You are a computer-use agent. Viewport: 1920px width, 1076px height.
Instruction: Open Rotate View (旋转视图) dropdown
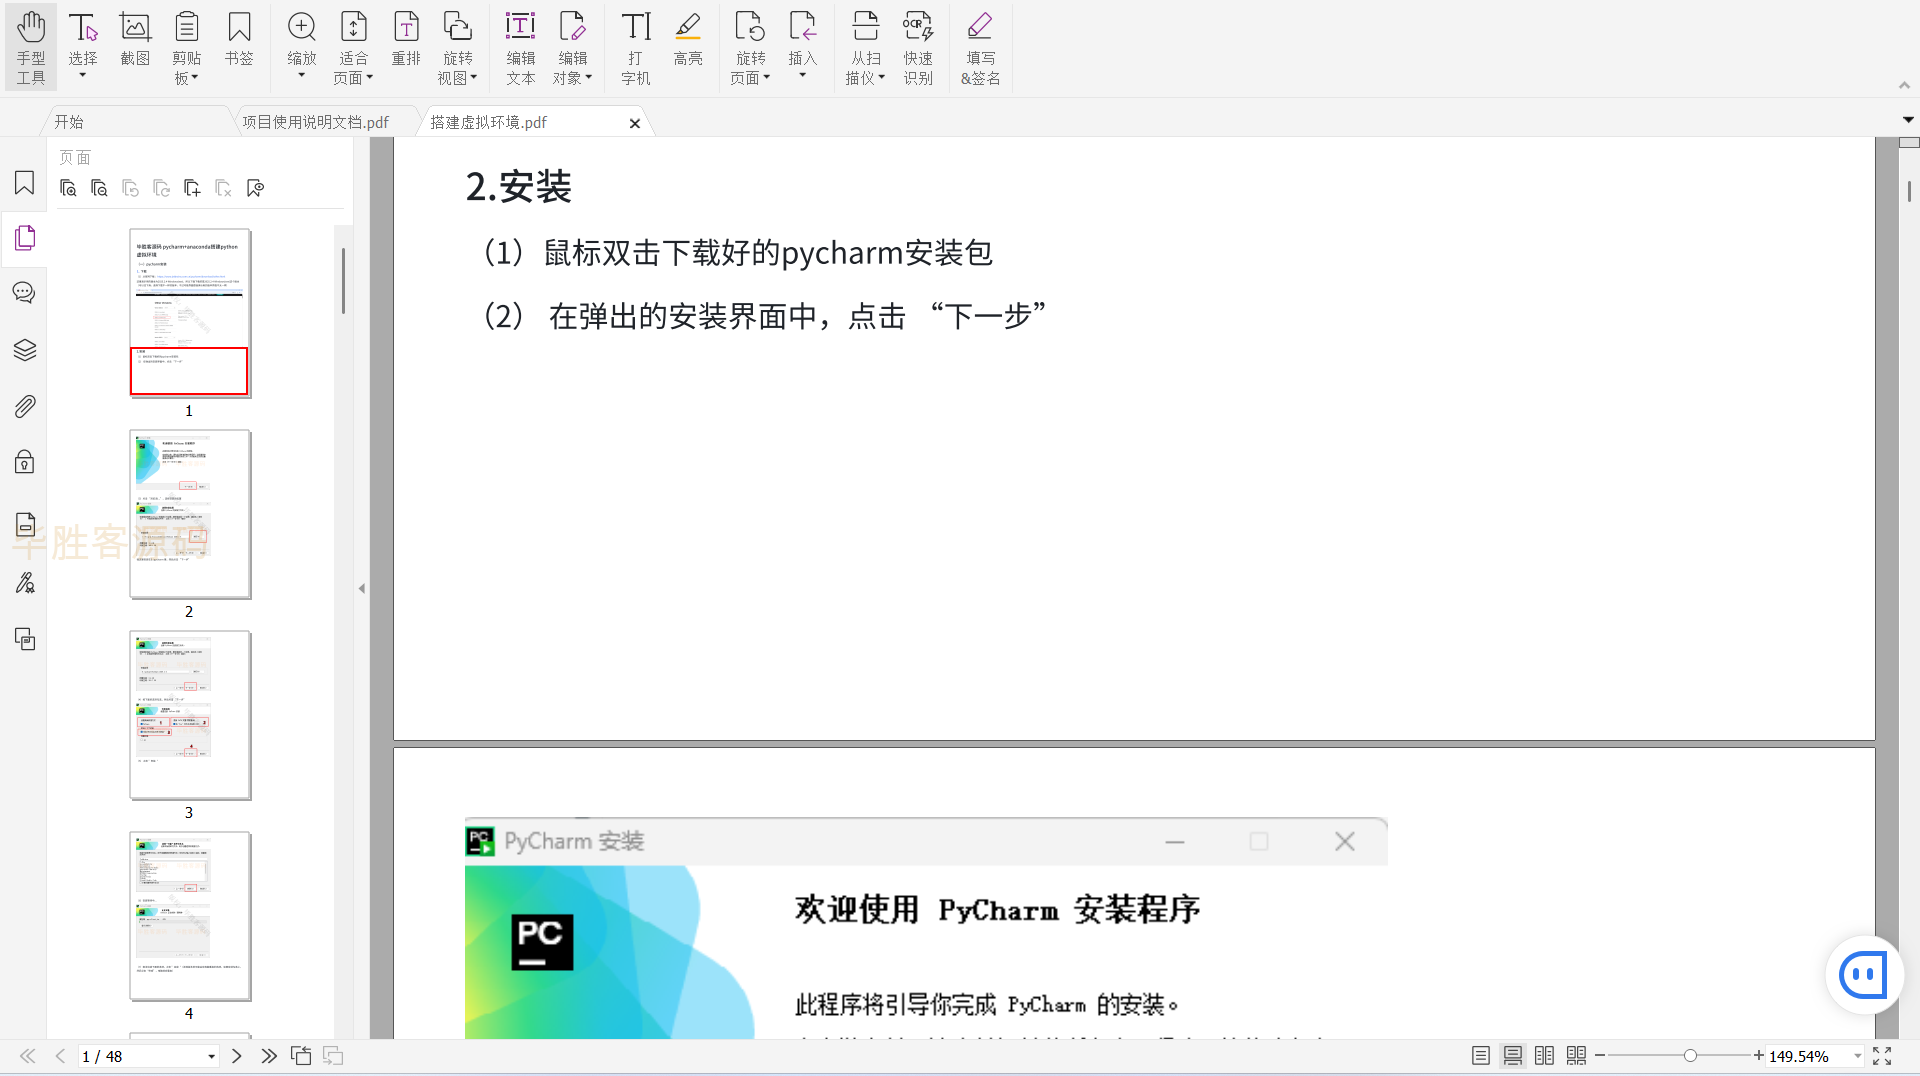click(458, 47)
